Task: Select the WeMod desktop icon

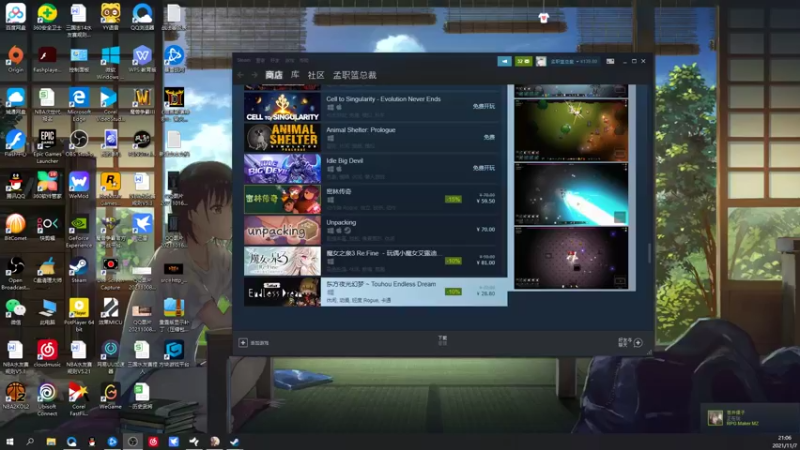Action: tap(79, 186)
